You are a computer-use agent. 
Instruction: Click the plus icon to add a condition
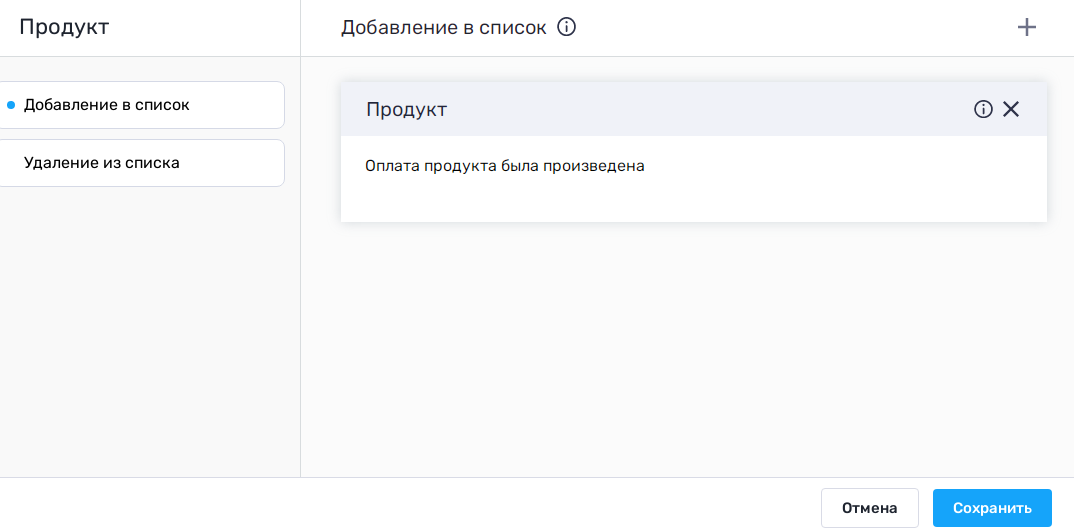coord(1026,28)
